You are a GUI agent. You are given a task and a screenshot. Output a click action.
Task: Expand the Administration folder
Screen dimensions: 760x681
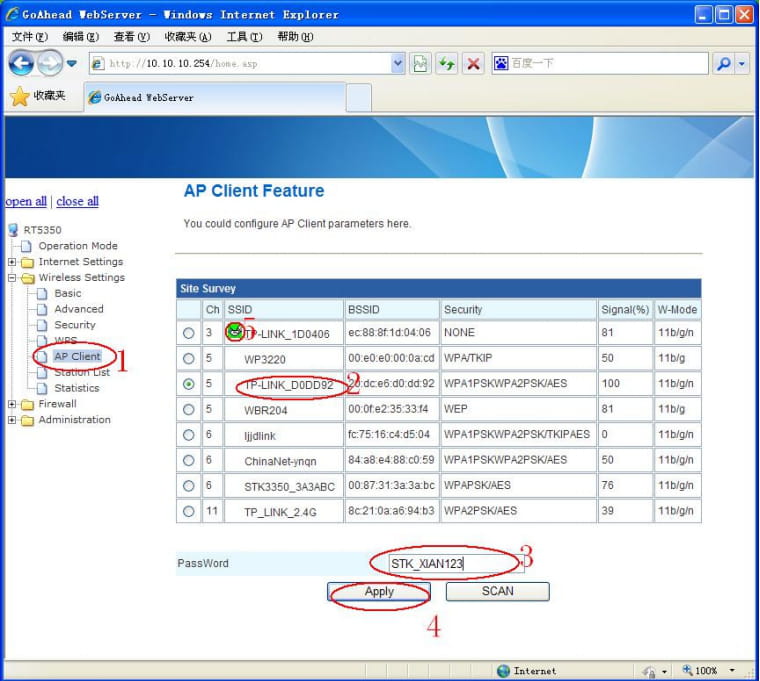[x=12, y=420]
